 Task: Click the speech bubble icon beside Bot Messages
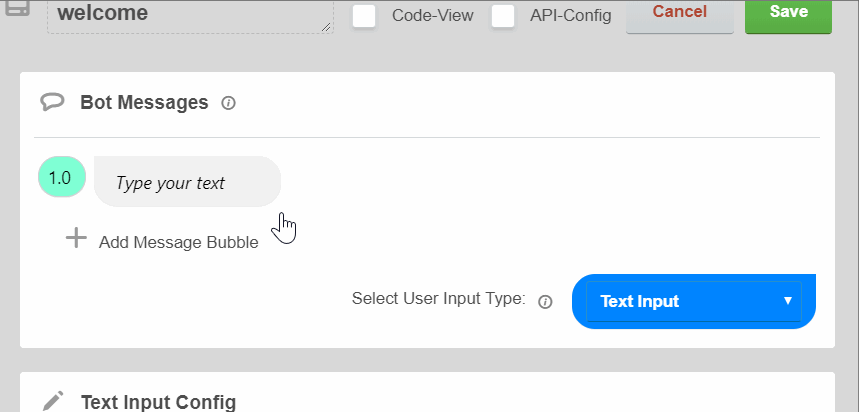52,102
